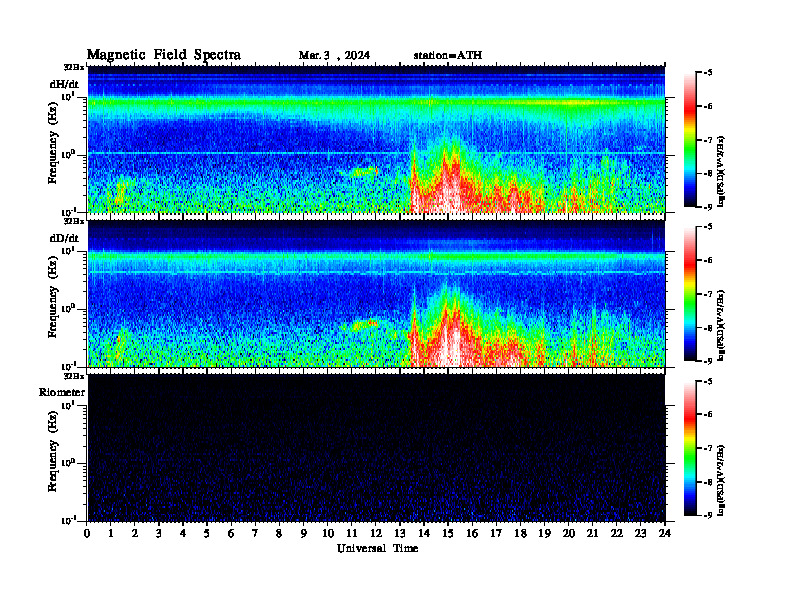Select the dH/dt spectrogram plot area

(x=376, y=139)
